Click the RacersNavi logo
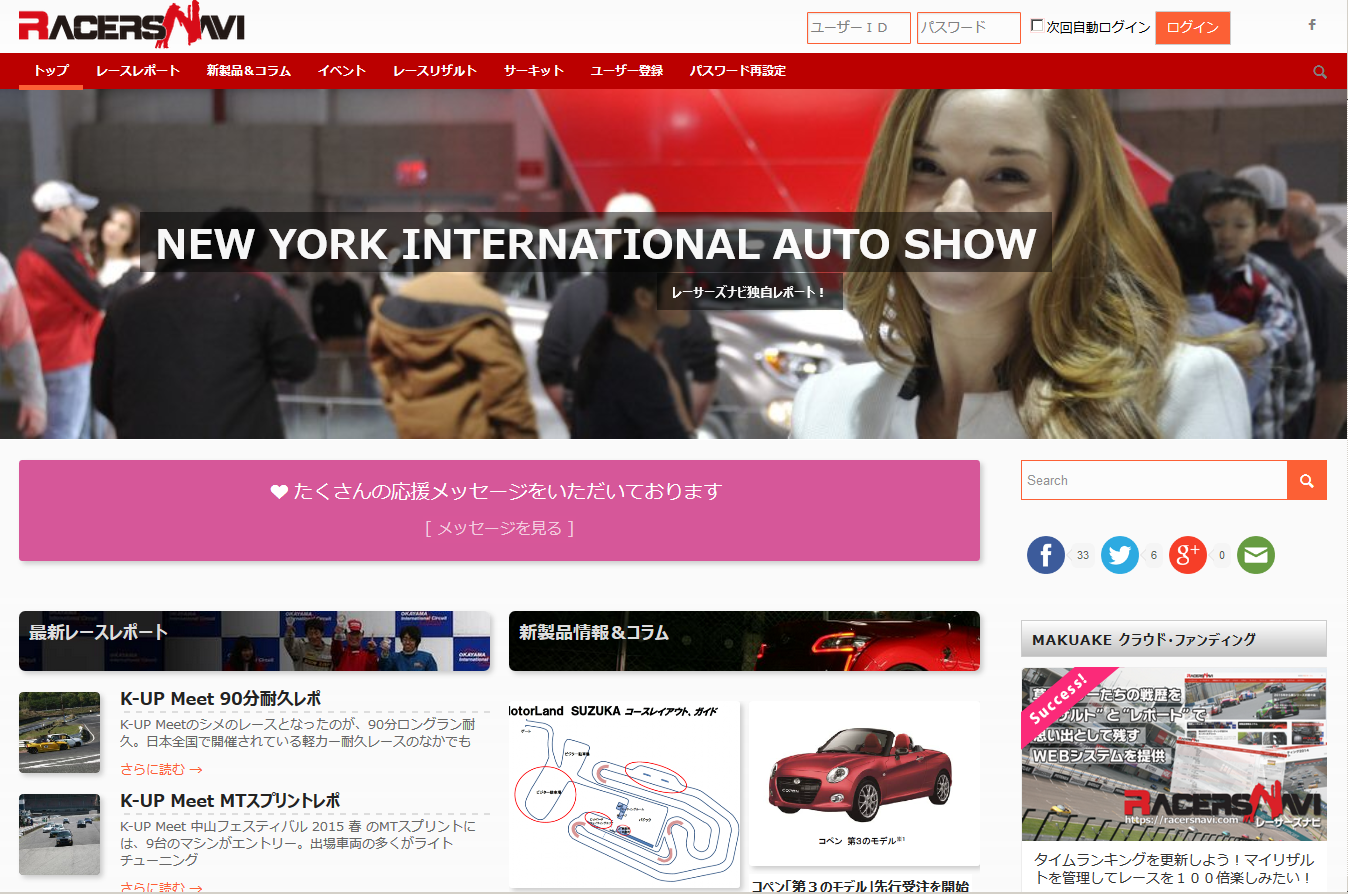1348x894 pixels. point(131,26)
